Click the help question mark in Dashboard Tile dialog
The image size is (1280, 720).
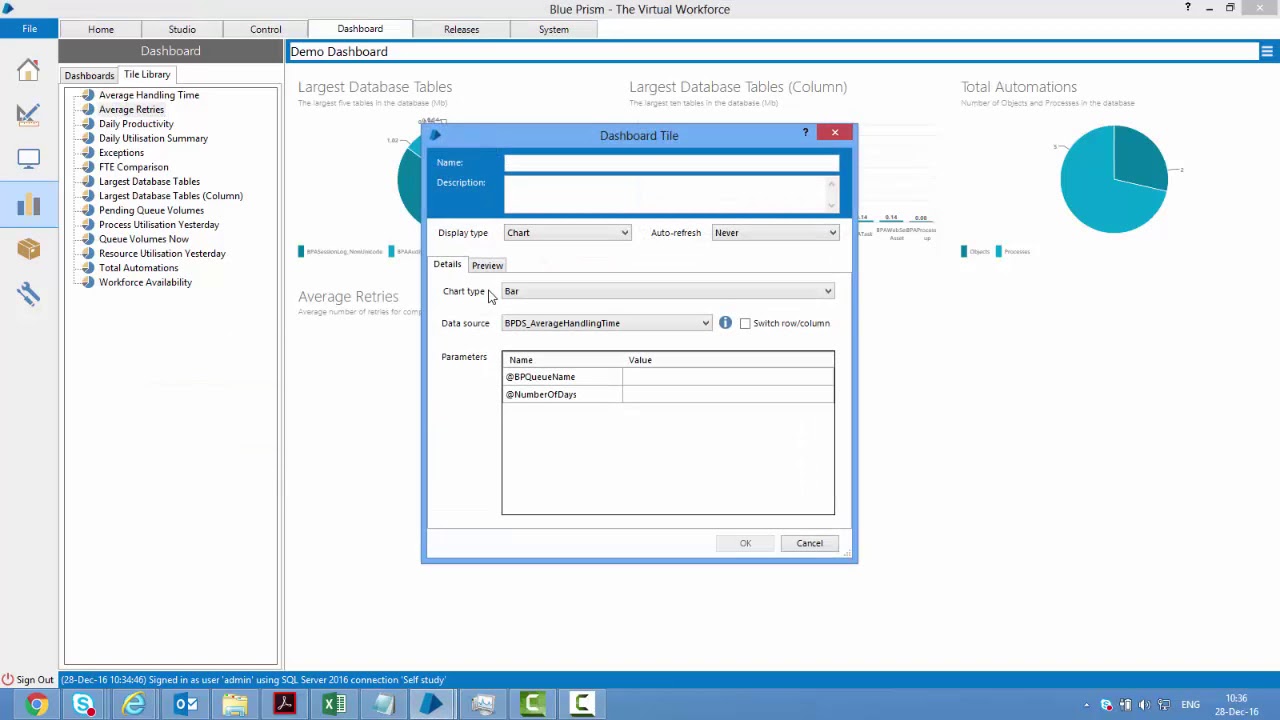(805, 132)
